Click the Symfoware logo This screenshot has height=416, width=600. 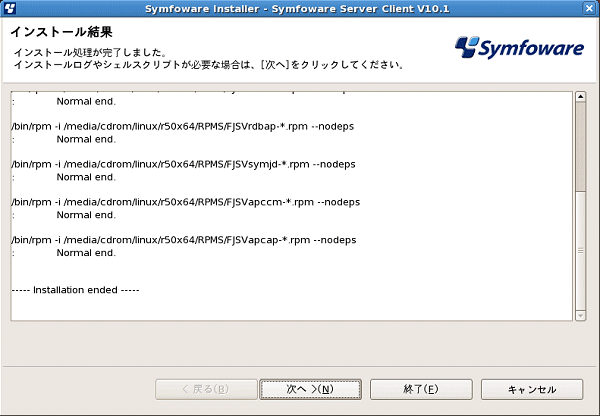click(x=519, y=48)
